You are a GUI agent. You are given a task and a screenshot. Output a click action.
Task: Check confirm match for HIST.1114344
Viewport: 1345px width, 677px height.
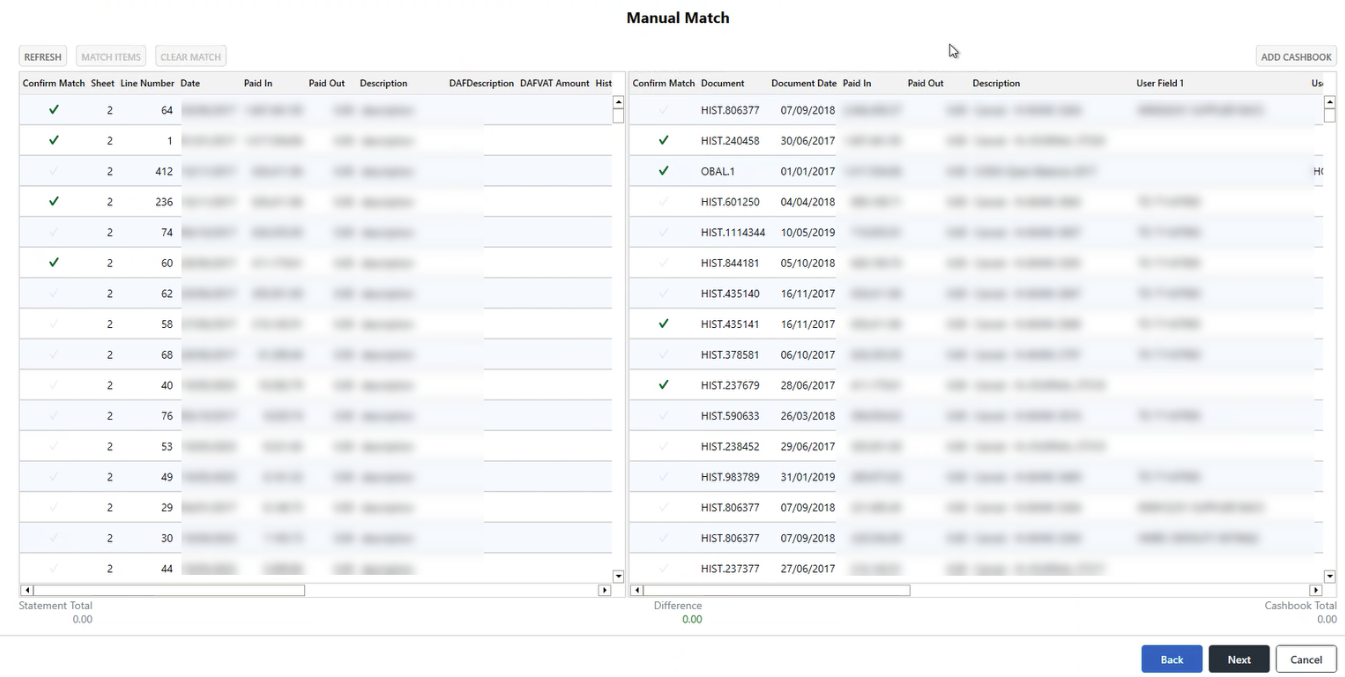tap(663, 233)
